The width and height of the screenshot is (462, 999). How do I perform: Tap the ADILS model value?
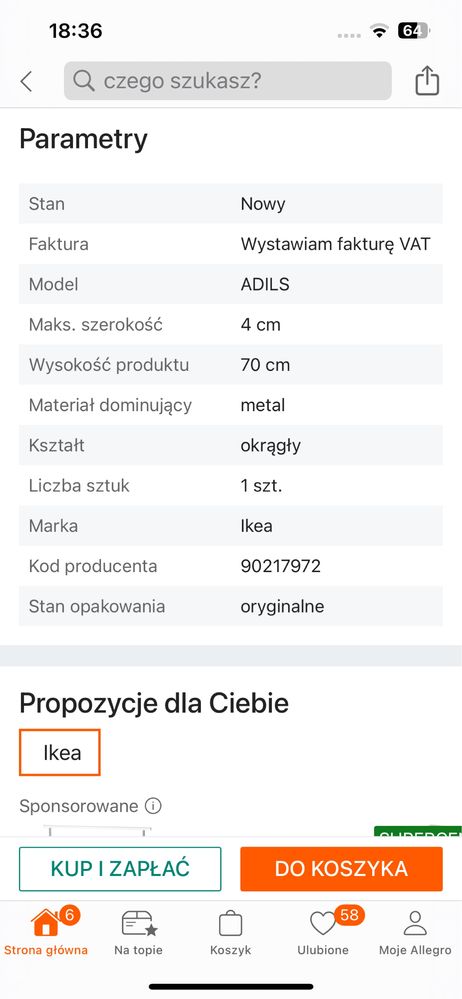(x=265, y=284)
